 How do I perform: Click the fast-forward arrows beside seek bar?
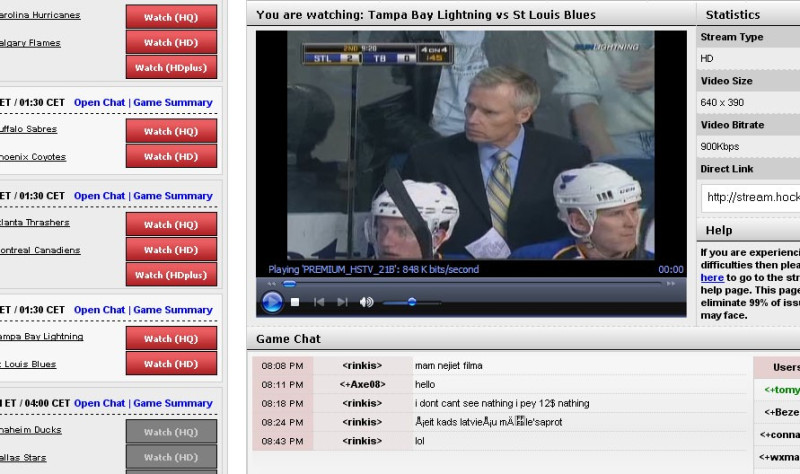[x=671, y=284]
